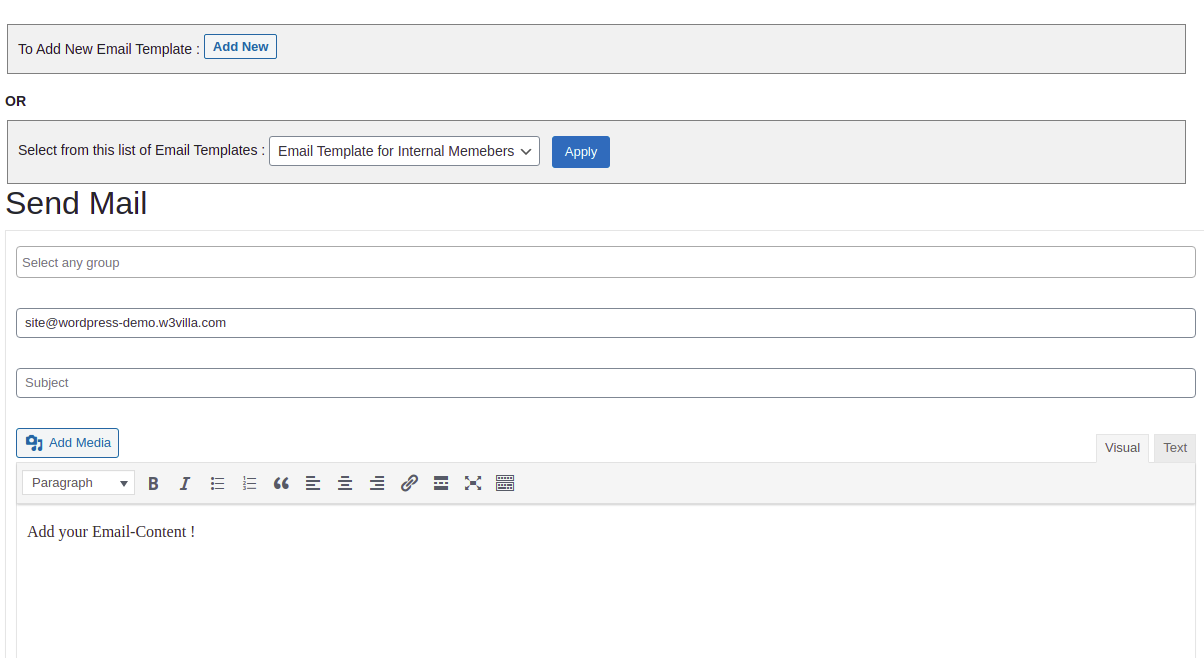Insert Read More tag
Image resolution: width=1204 pixels, height=658 pixels.
point(441,483)
